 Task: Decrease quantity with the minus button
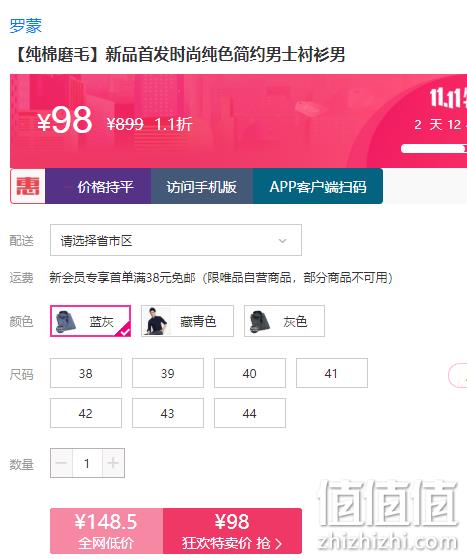pos(62,463)
